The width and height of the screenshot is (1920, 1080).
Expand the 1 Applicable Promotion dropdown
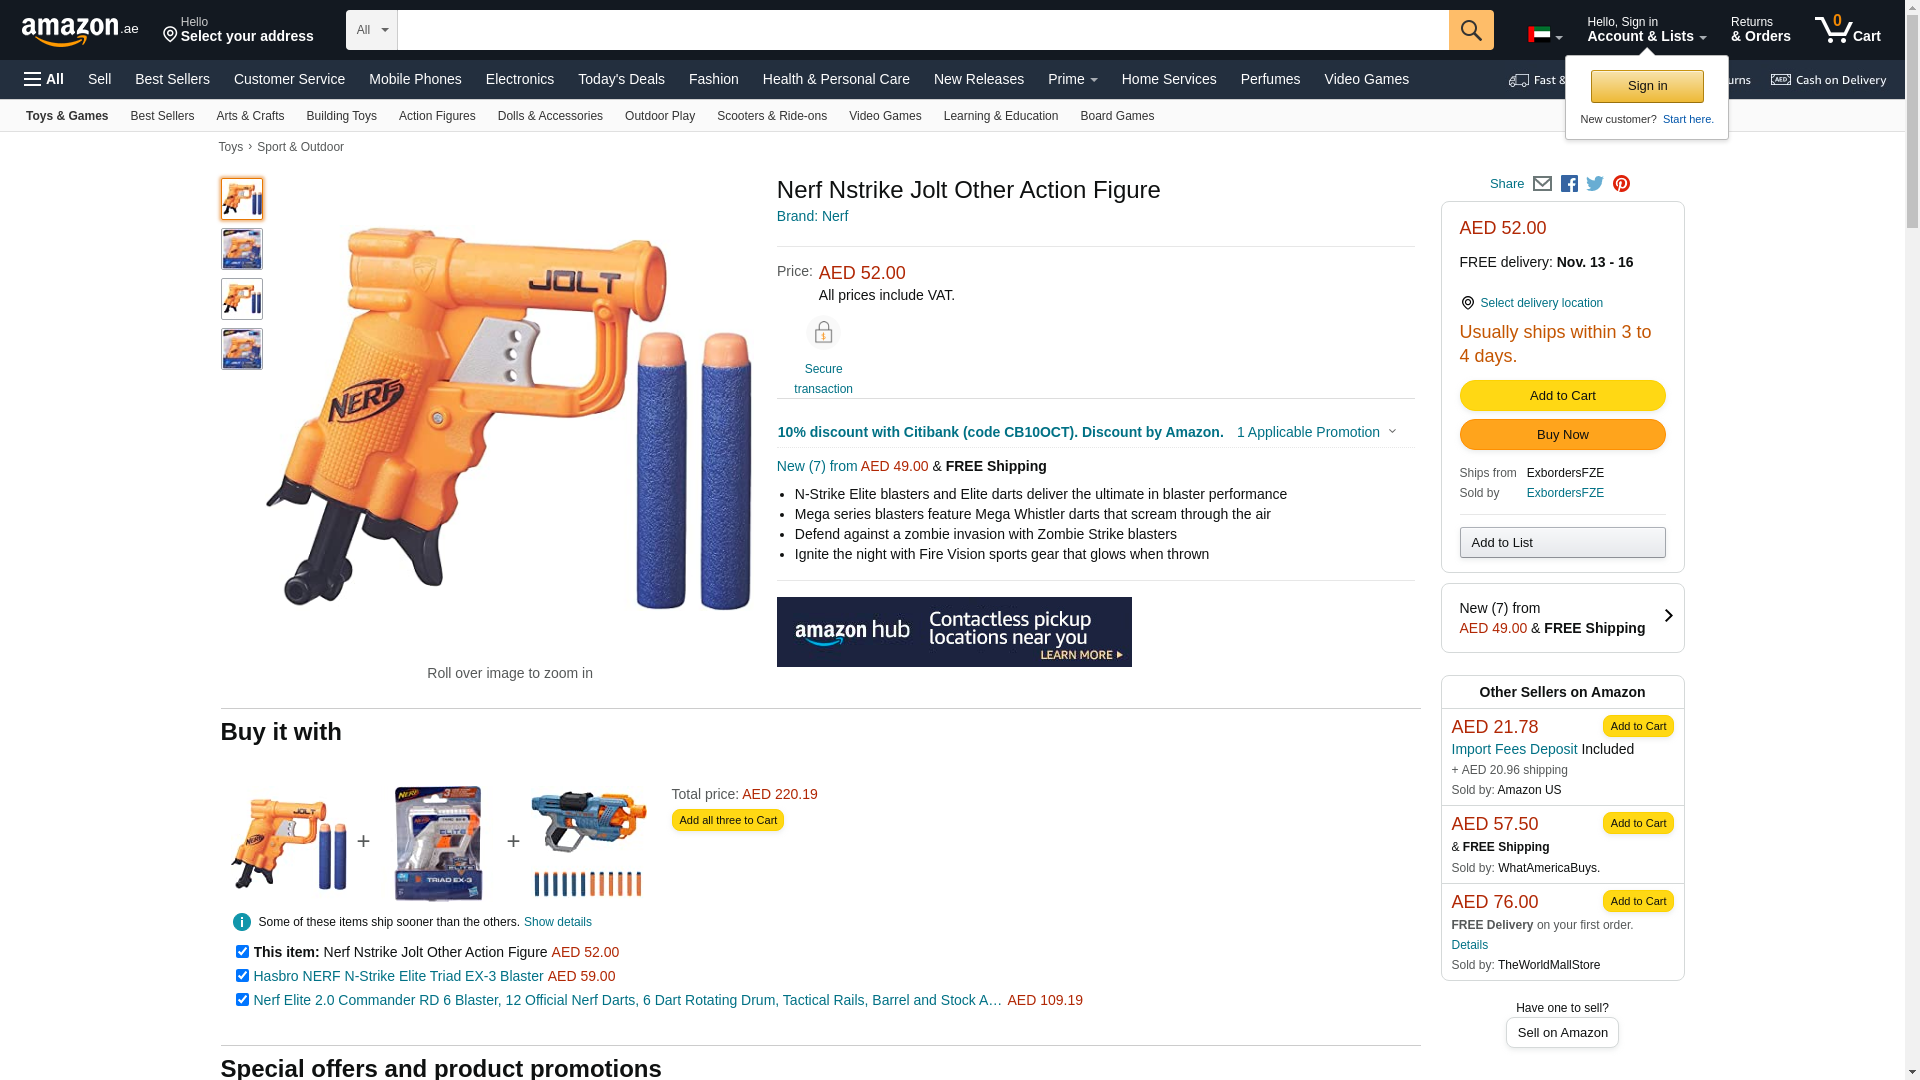[1316, 432]
